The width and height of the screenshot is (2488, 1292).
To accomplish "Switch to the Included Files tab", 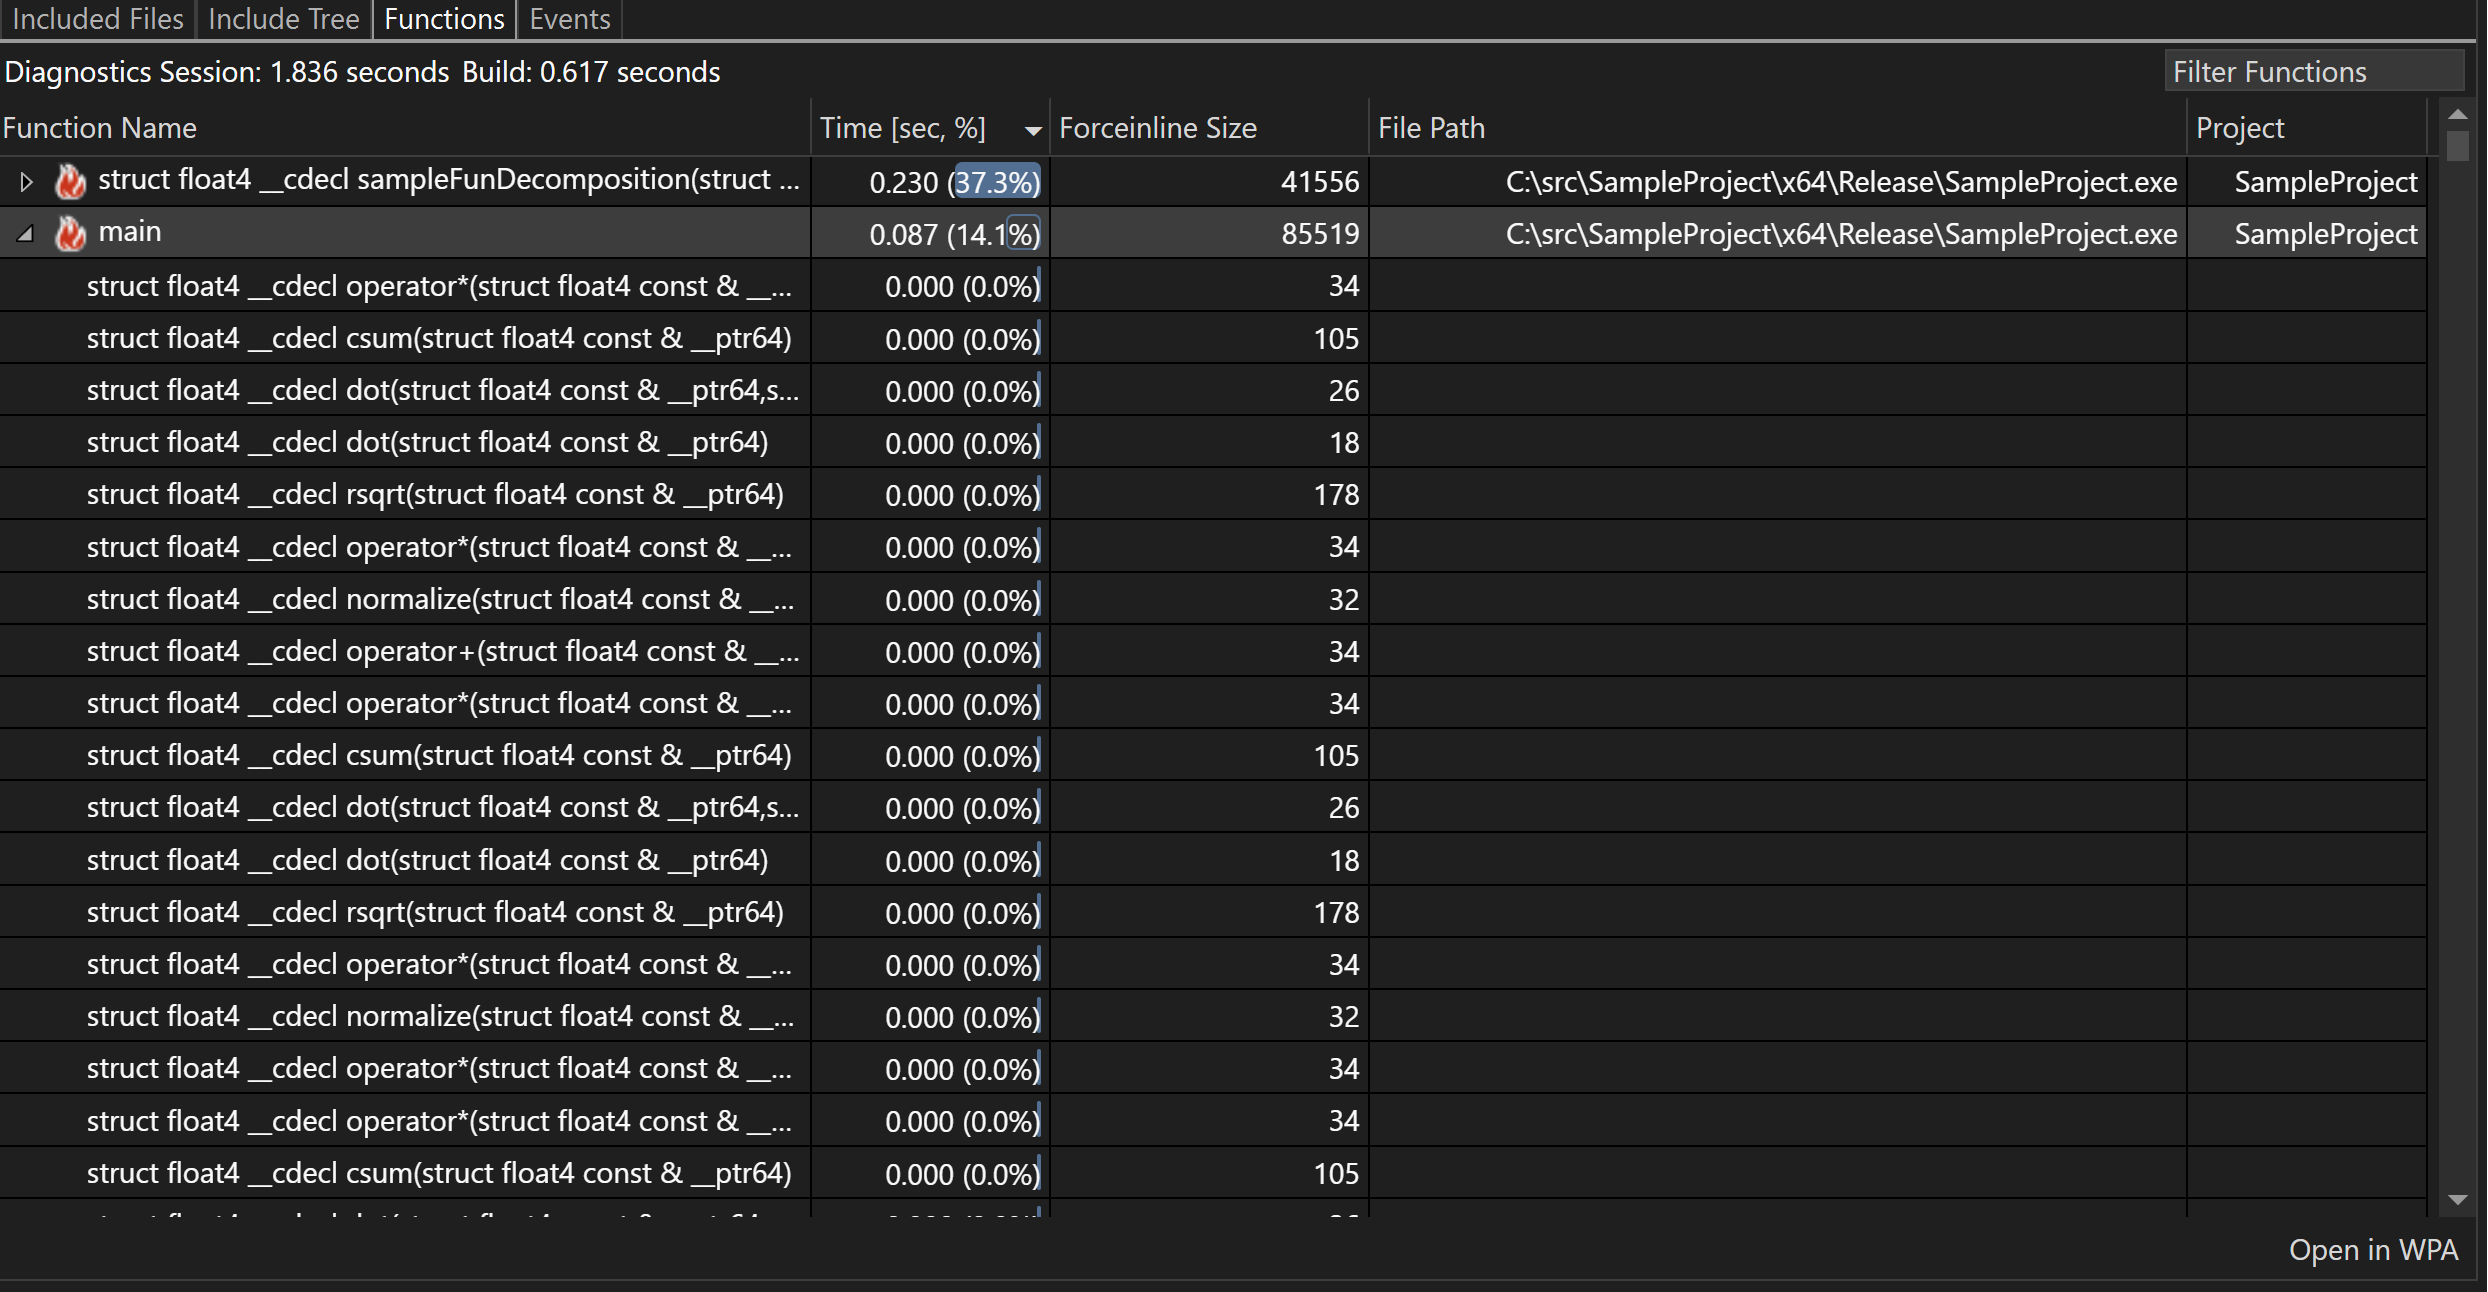I will click(x=94, y=18).
